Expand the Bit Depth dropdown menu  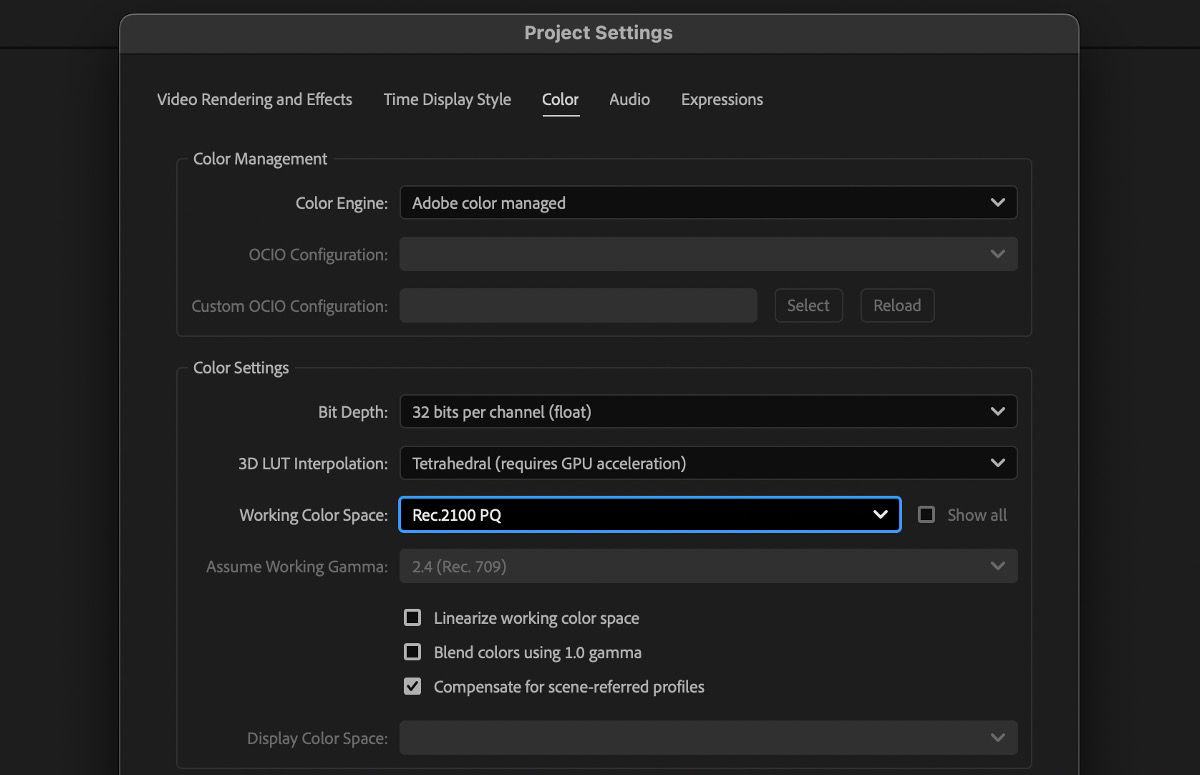pyautogui.click(x=707, y=411)
